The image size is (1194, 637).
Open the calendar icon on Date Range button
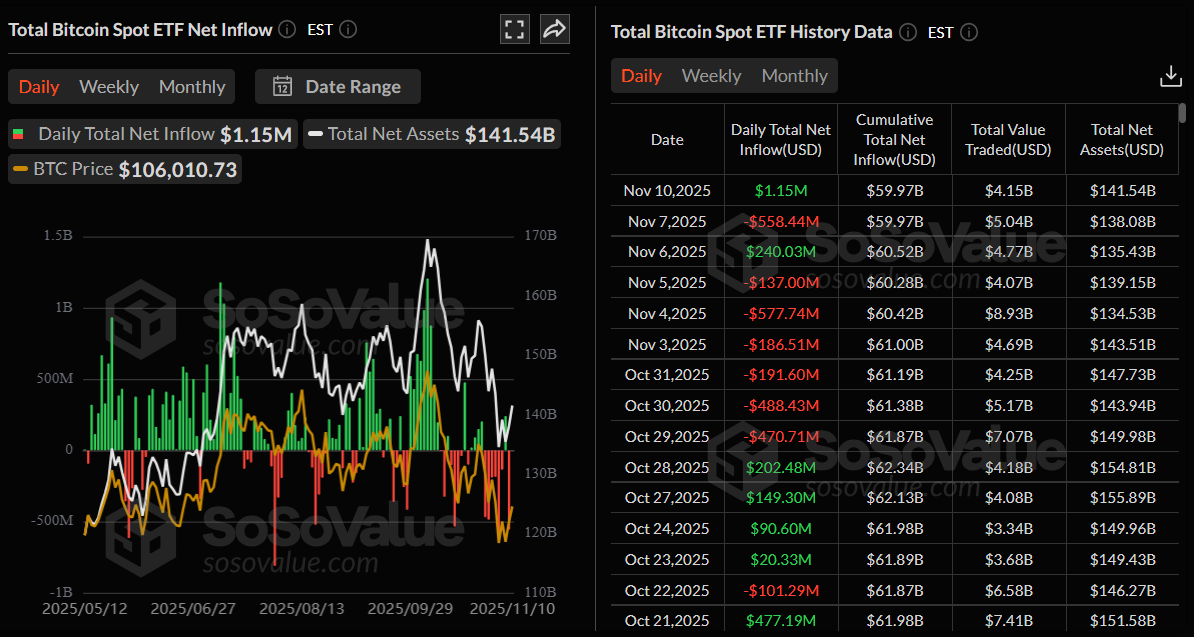283,87
